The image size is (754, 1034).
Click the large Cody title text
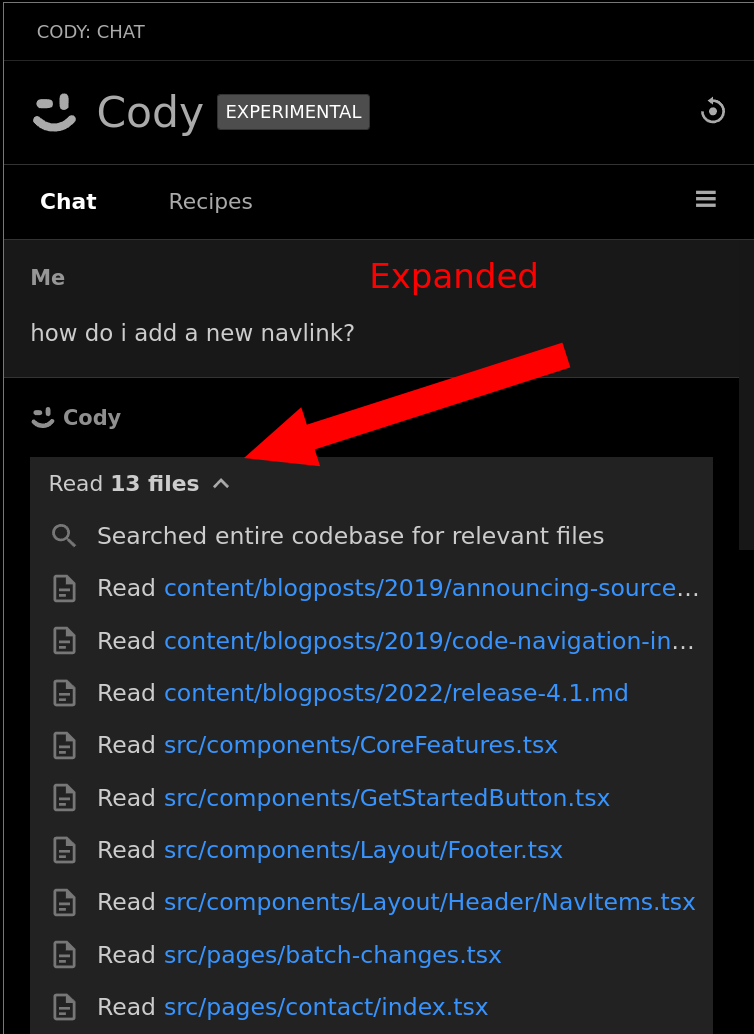[x=150, y=113]
